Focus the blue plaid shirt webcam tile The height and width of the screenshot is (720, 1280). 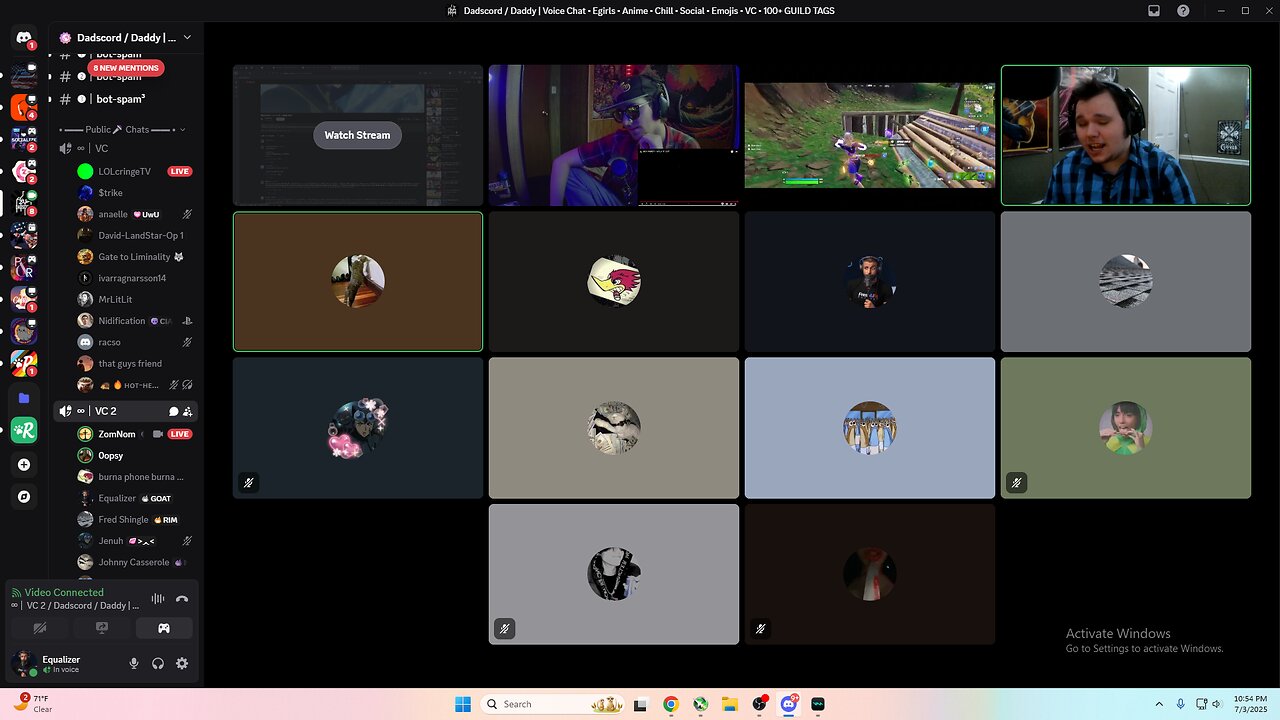1126,135
